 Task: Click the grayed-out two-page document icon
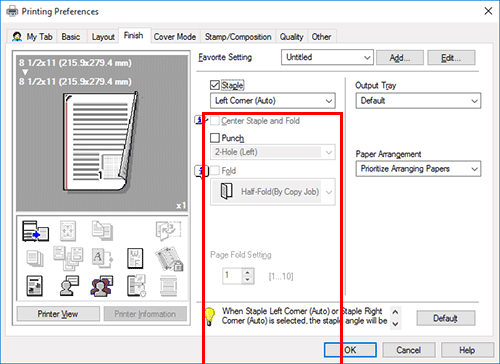coord(102,230)
